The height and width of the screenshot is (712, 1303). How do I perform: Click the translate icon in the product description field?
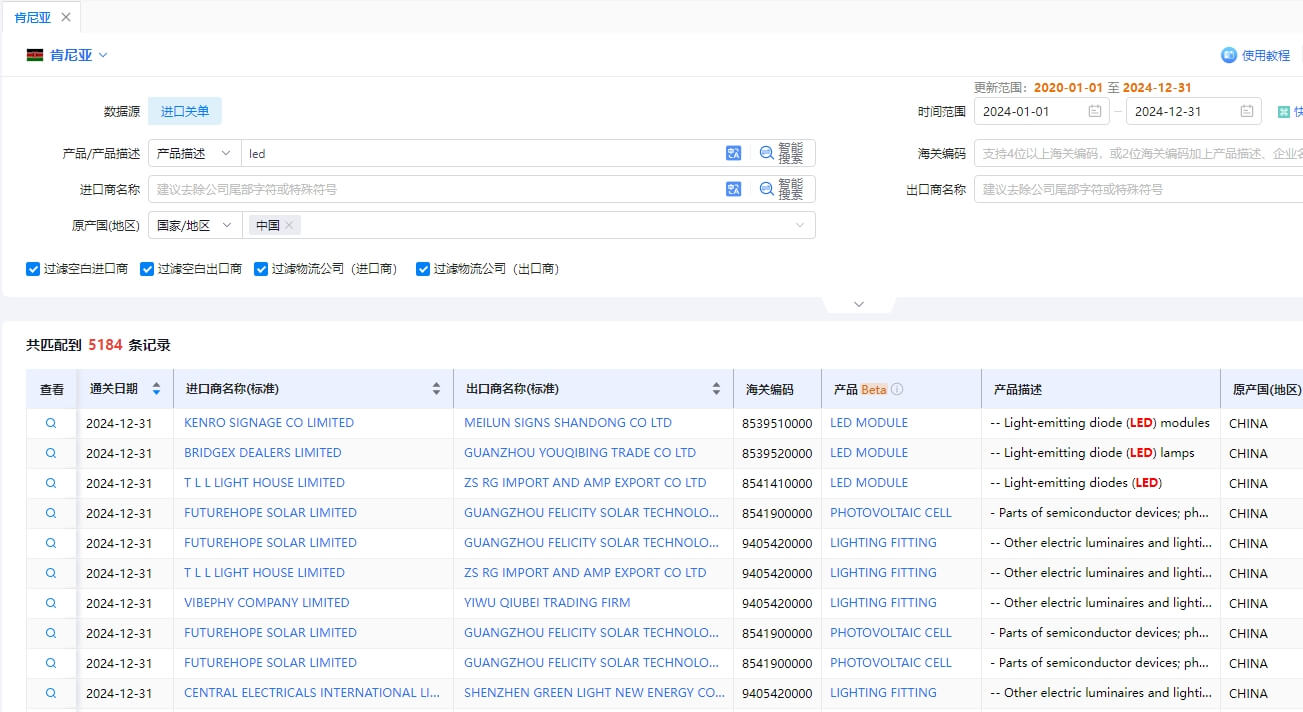734,153
